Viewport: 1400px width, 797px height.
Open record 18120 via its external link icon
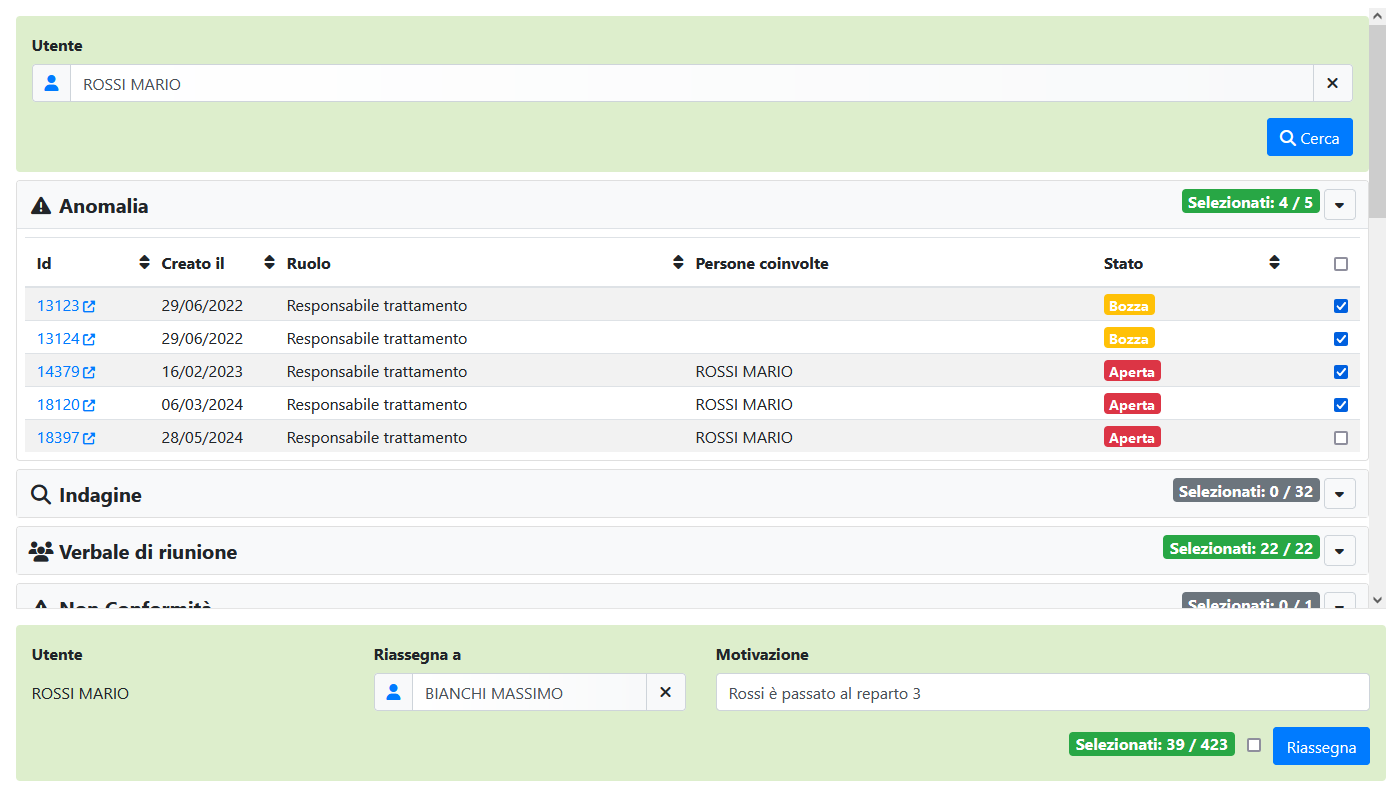click(x=90, y=404)
